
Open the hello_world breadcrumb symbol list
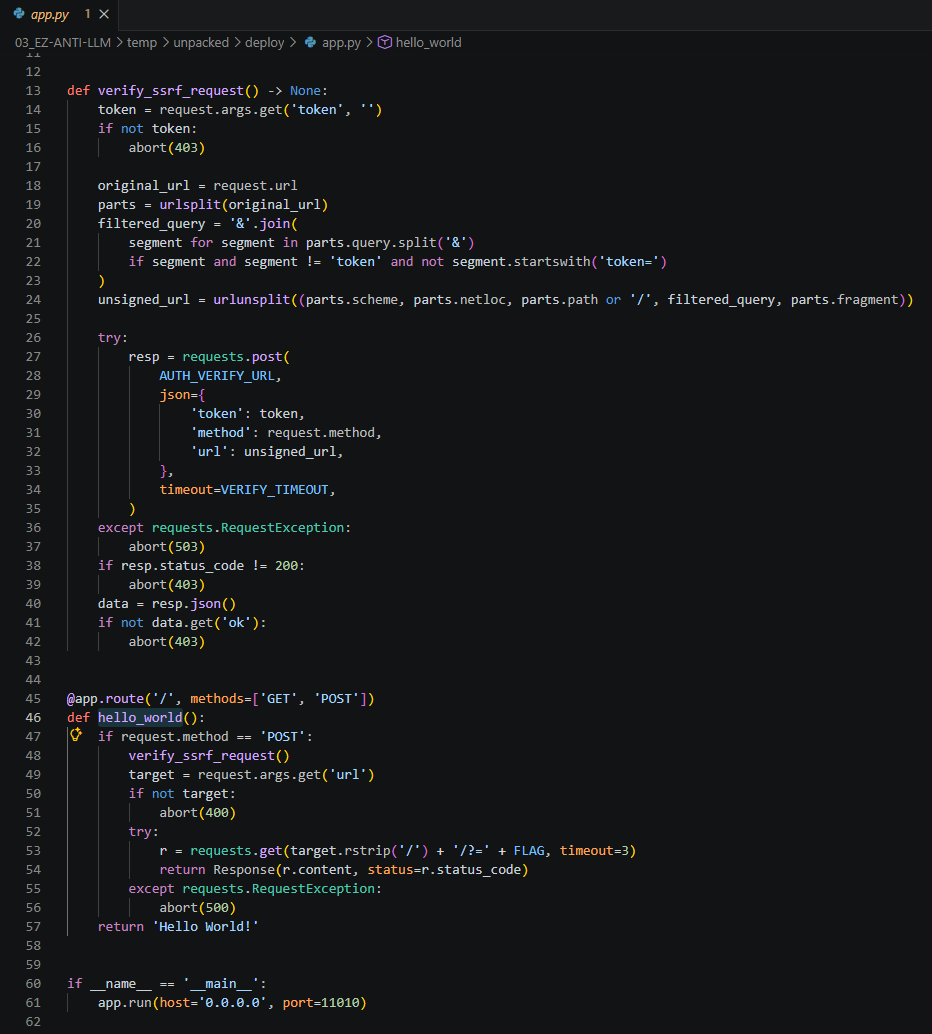[x=428, y=43]
